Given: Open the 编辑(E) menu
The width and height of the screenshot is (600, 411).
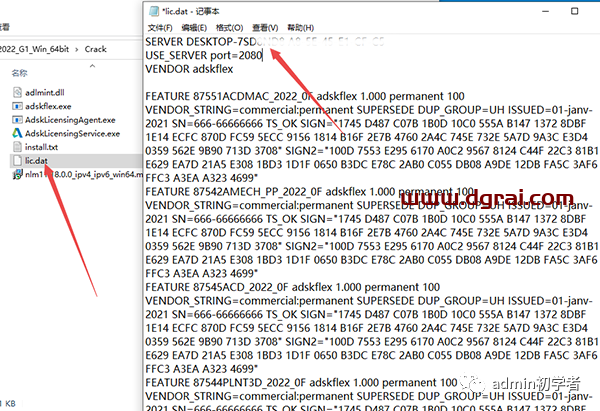Looking at the screenshot, I should [197, 27].
